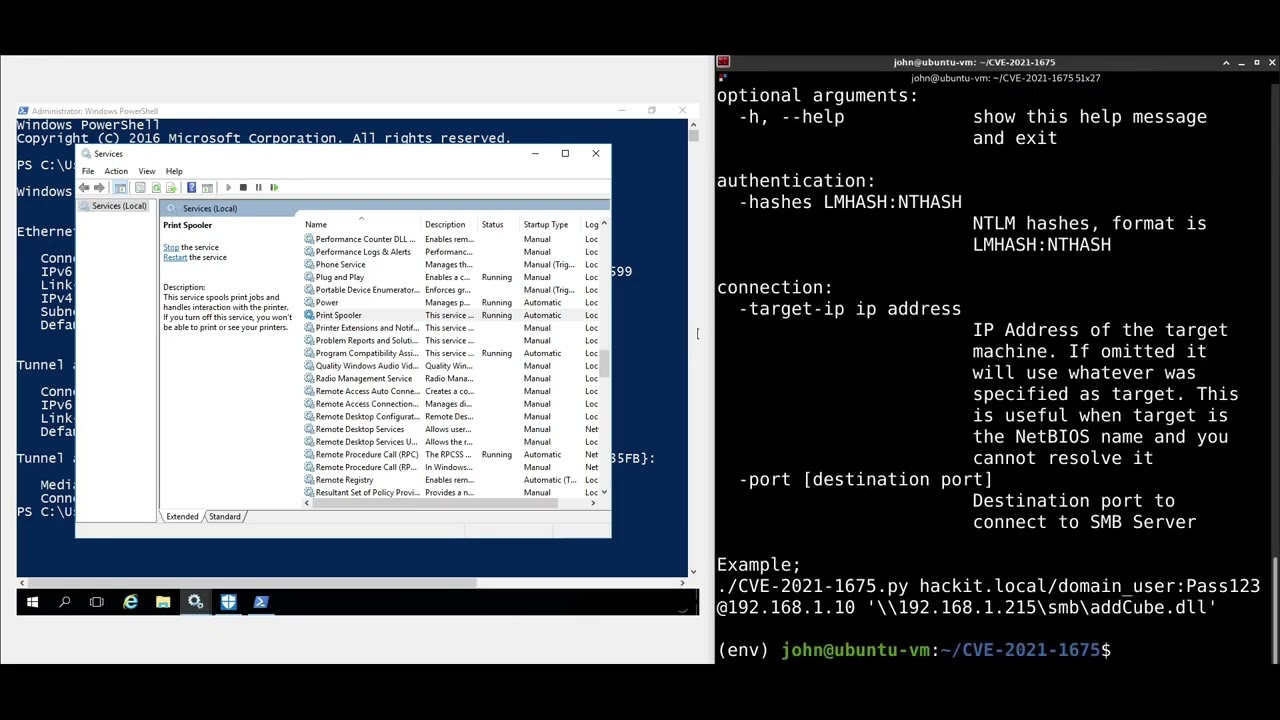Viewport: 1280px width, 720px height.
Task: Select Remote Access Auto Connection service
Action: (x=451, y=392)
